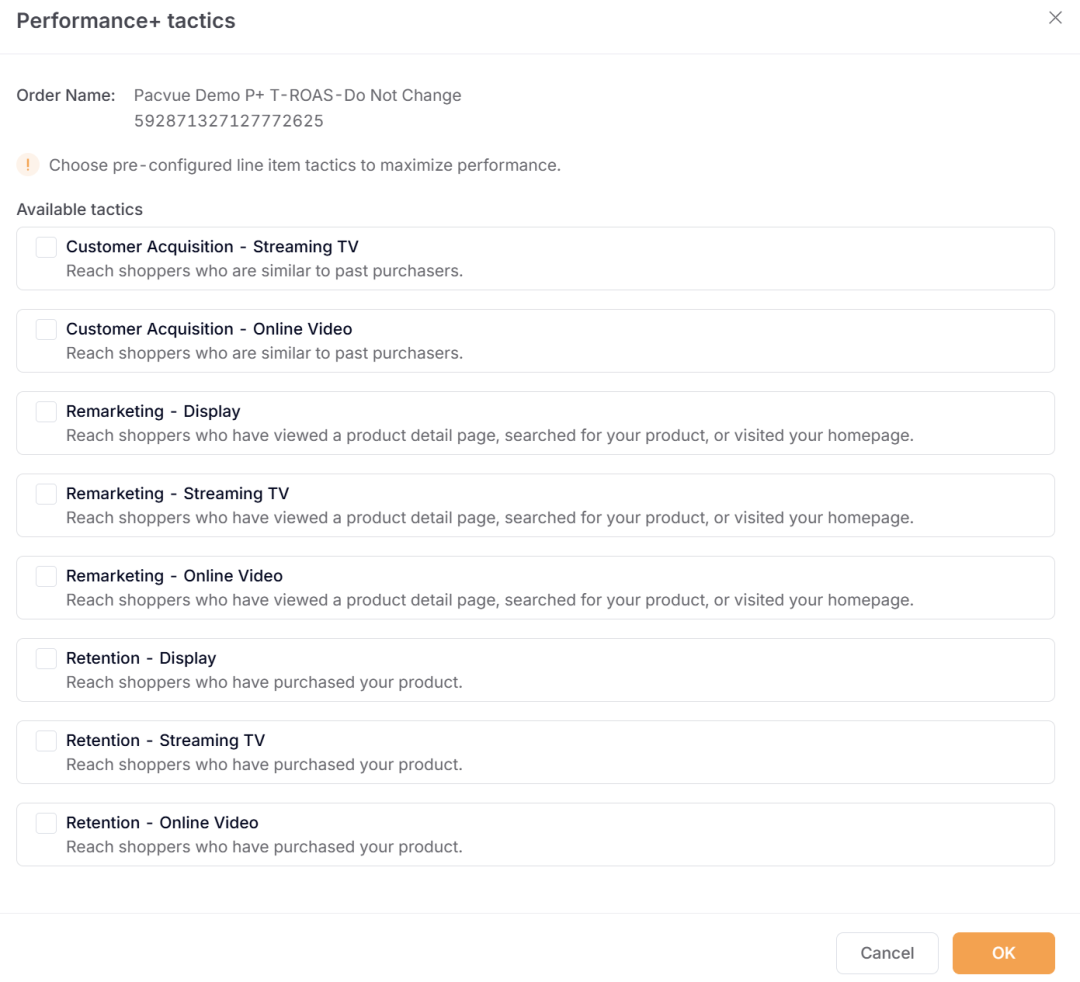
Task: Close the Performance+ tactics dialog
Action: pos(1055,18)
